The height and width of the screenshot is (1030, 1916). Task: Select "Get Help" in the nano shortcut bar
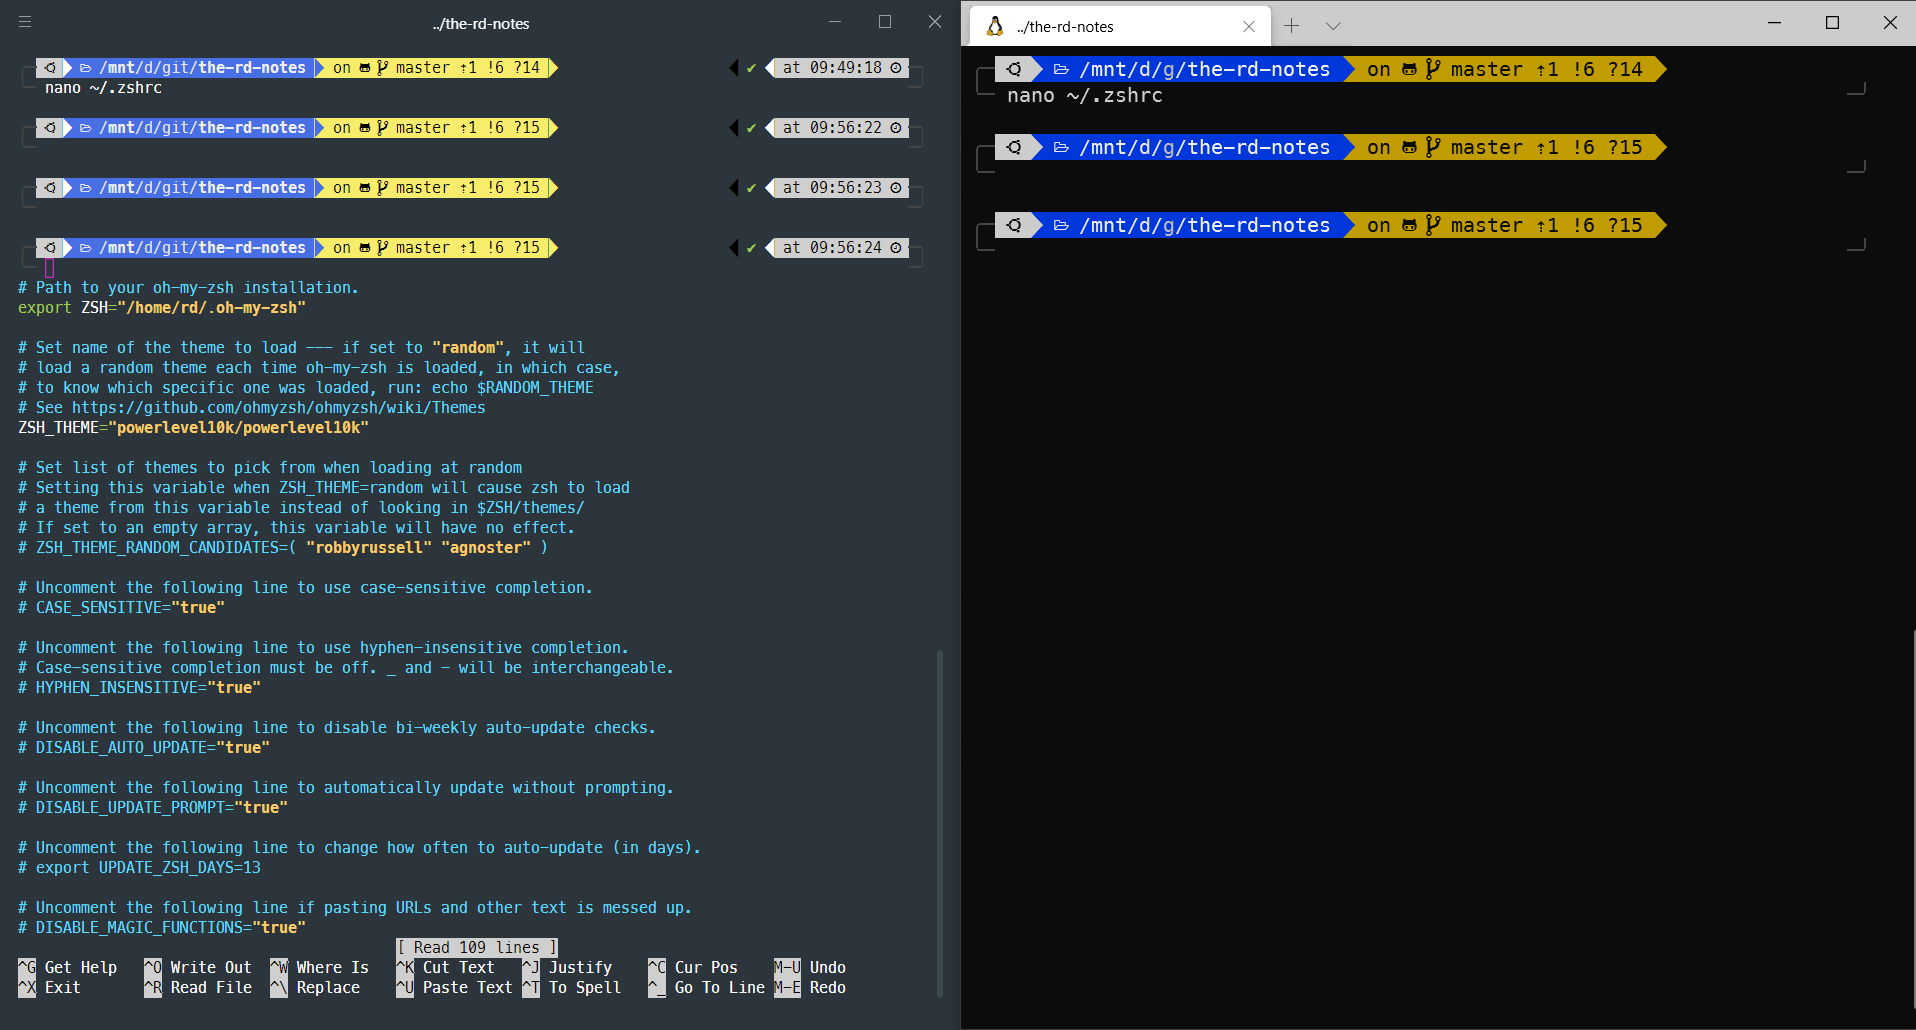point(80,967)
